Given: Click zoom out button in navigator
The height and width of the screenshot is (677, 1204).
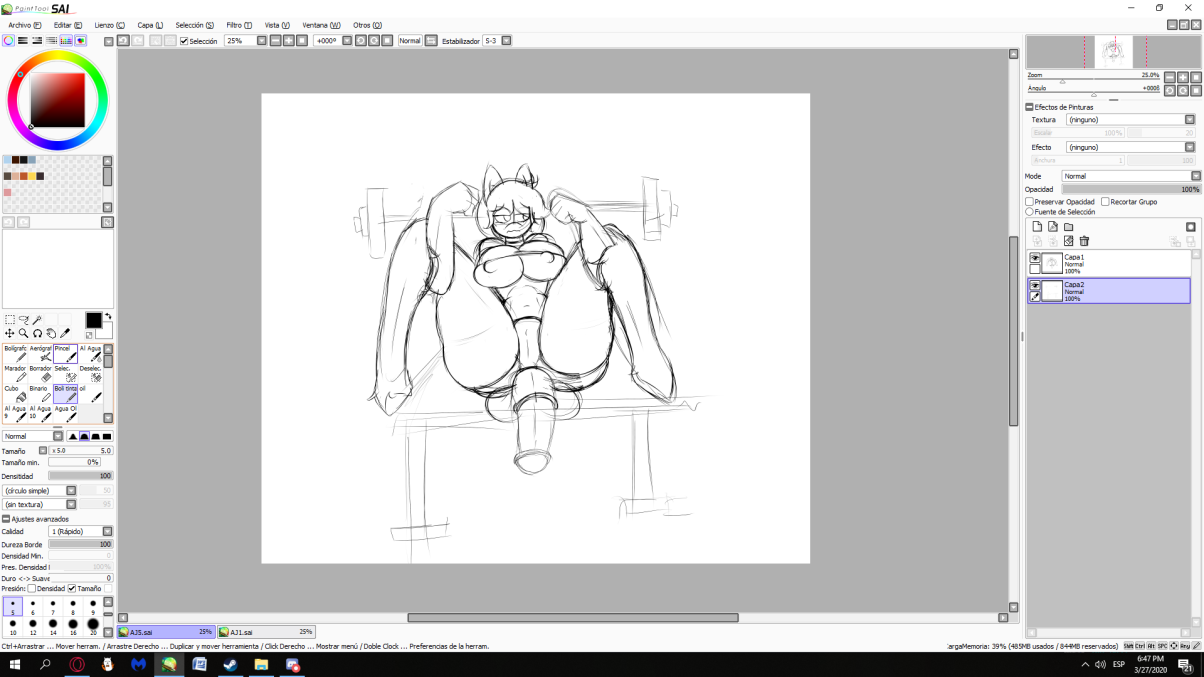Looking at the screenshot, I should 1169,77.
